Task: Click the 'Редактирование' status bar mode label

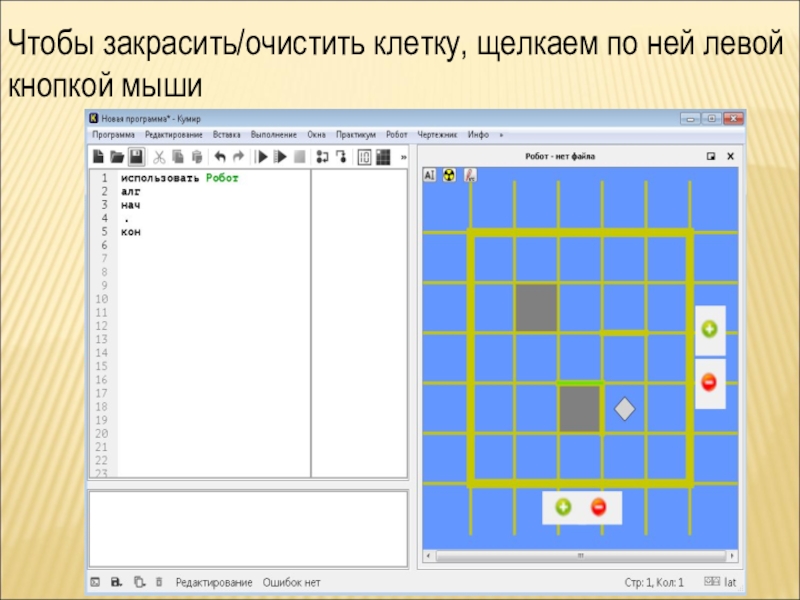Action: click(x=214, y=582)
